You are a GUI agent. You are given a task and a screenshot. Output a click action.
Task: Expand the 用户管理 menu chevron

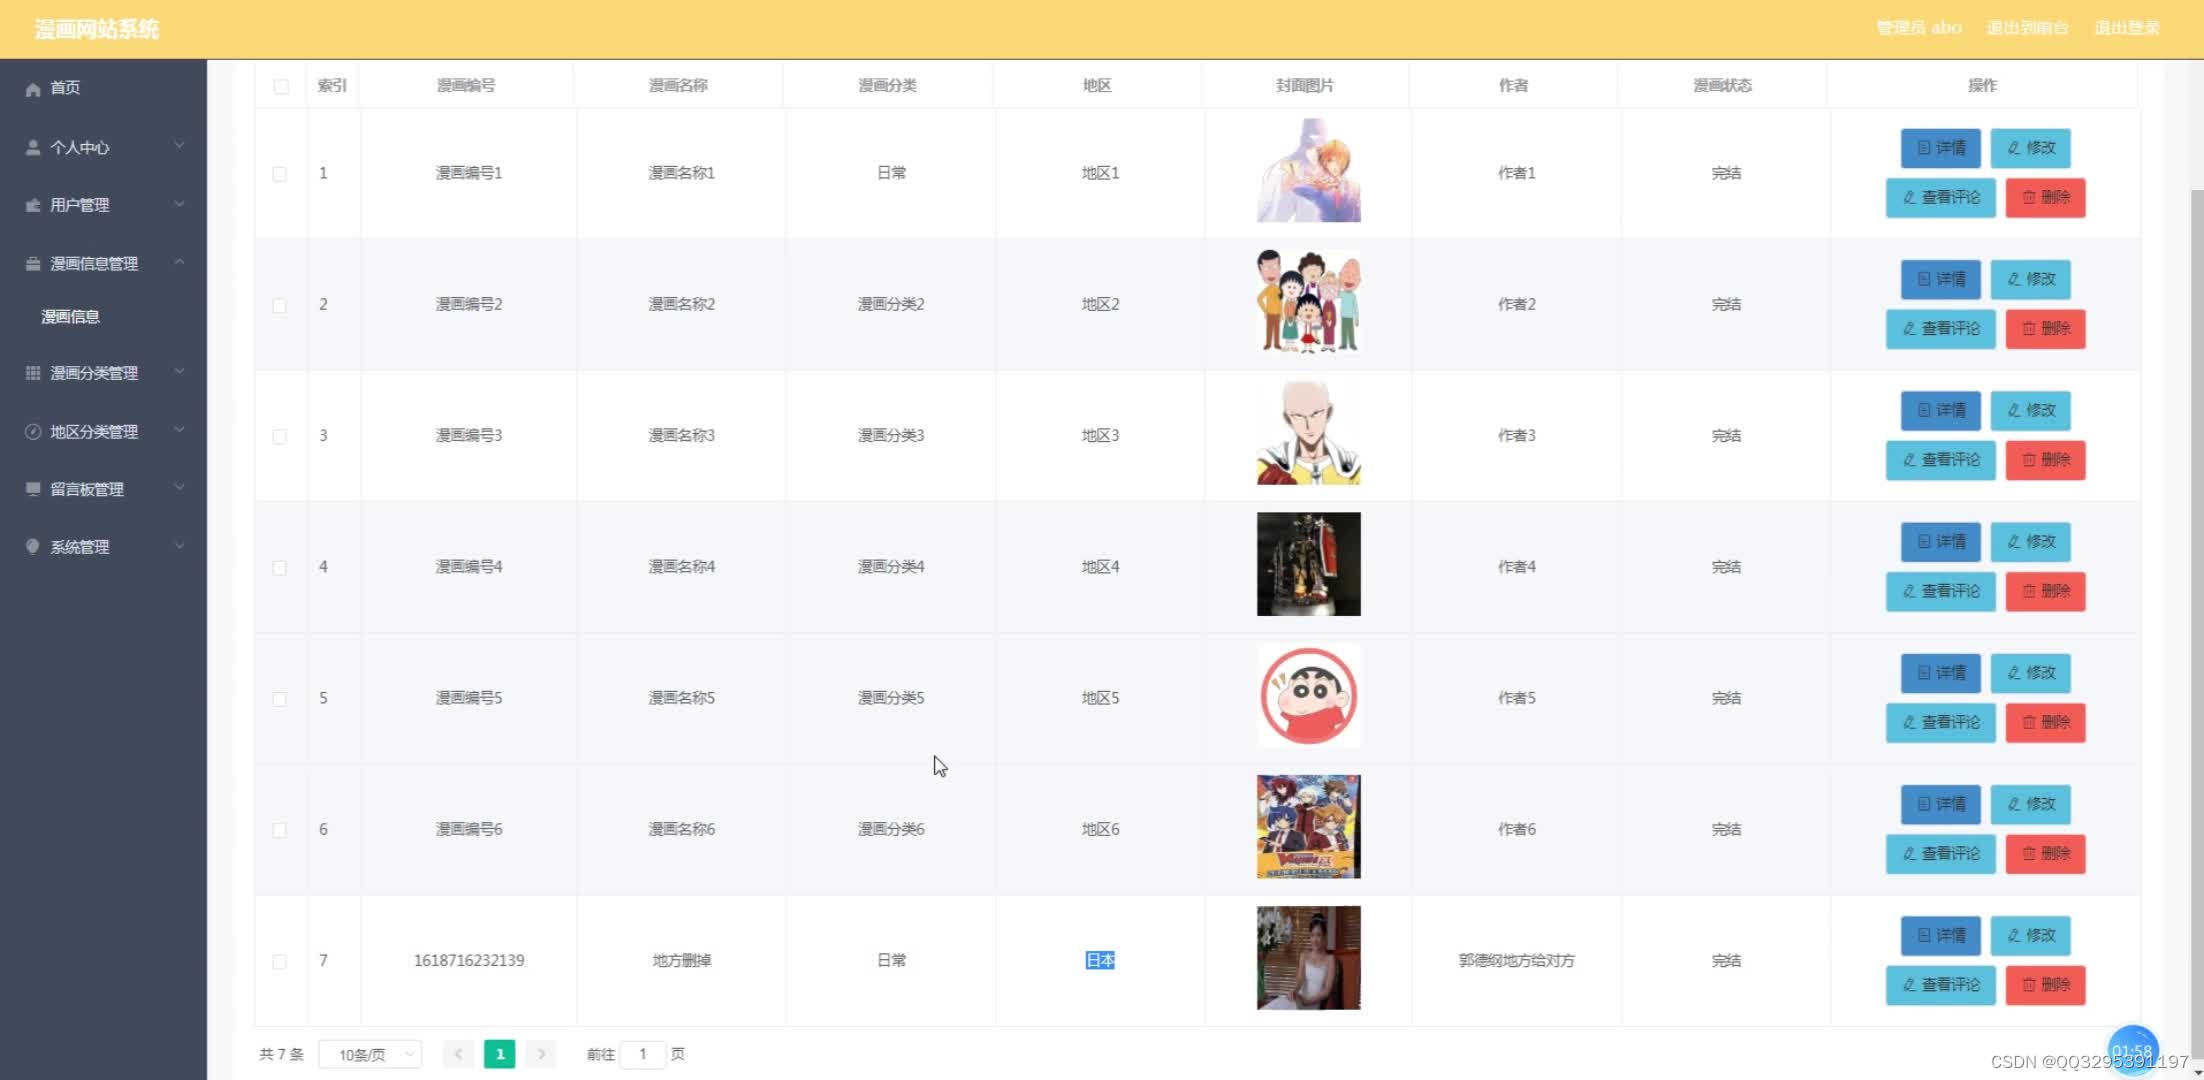[x=179, y=204]
